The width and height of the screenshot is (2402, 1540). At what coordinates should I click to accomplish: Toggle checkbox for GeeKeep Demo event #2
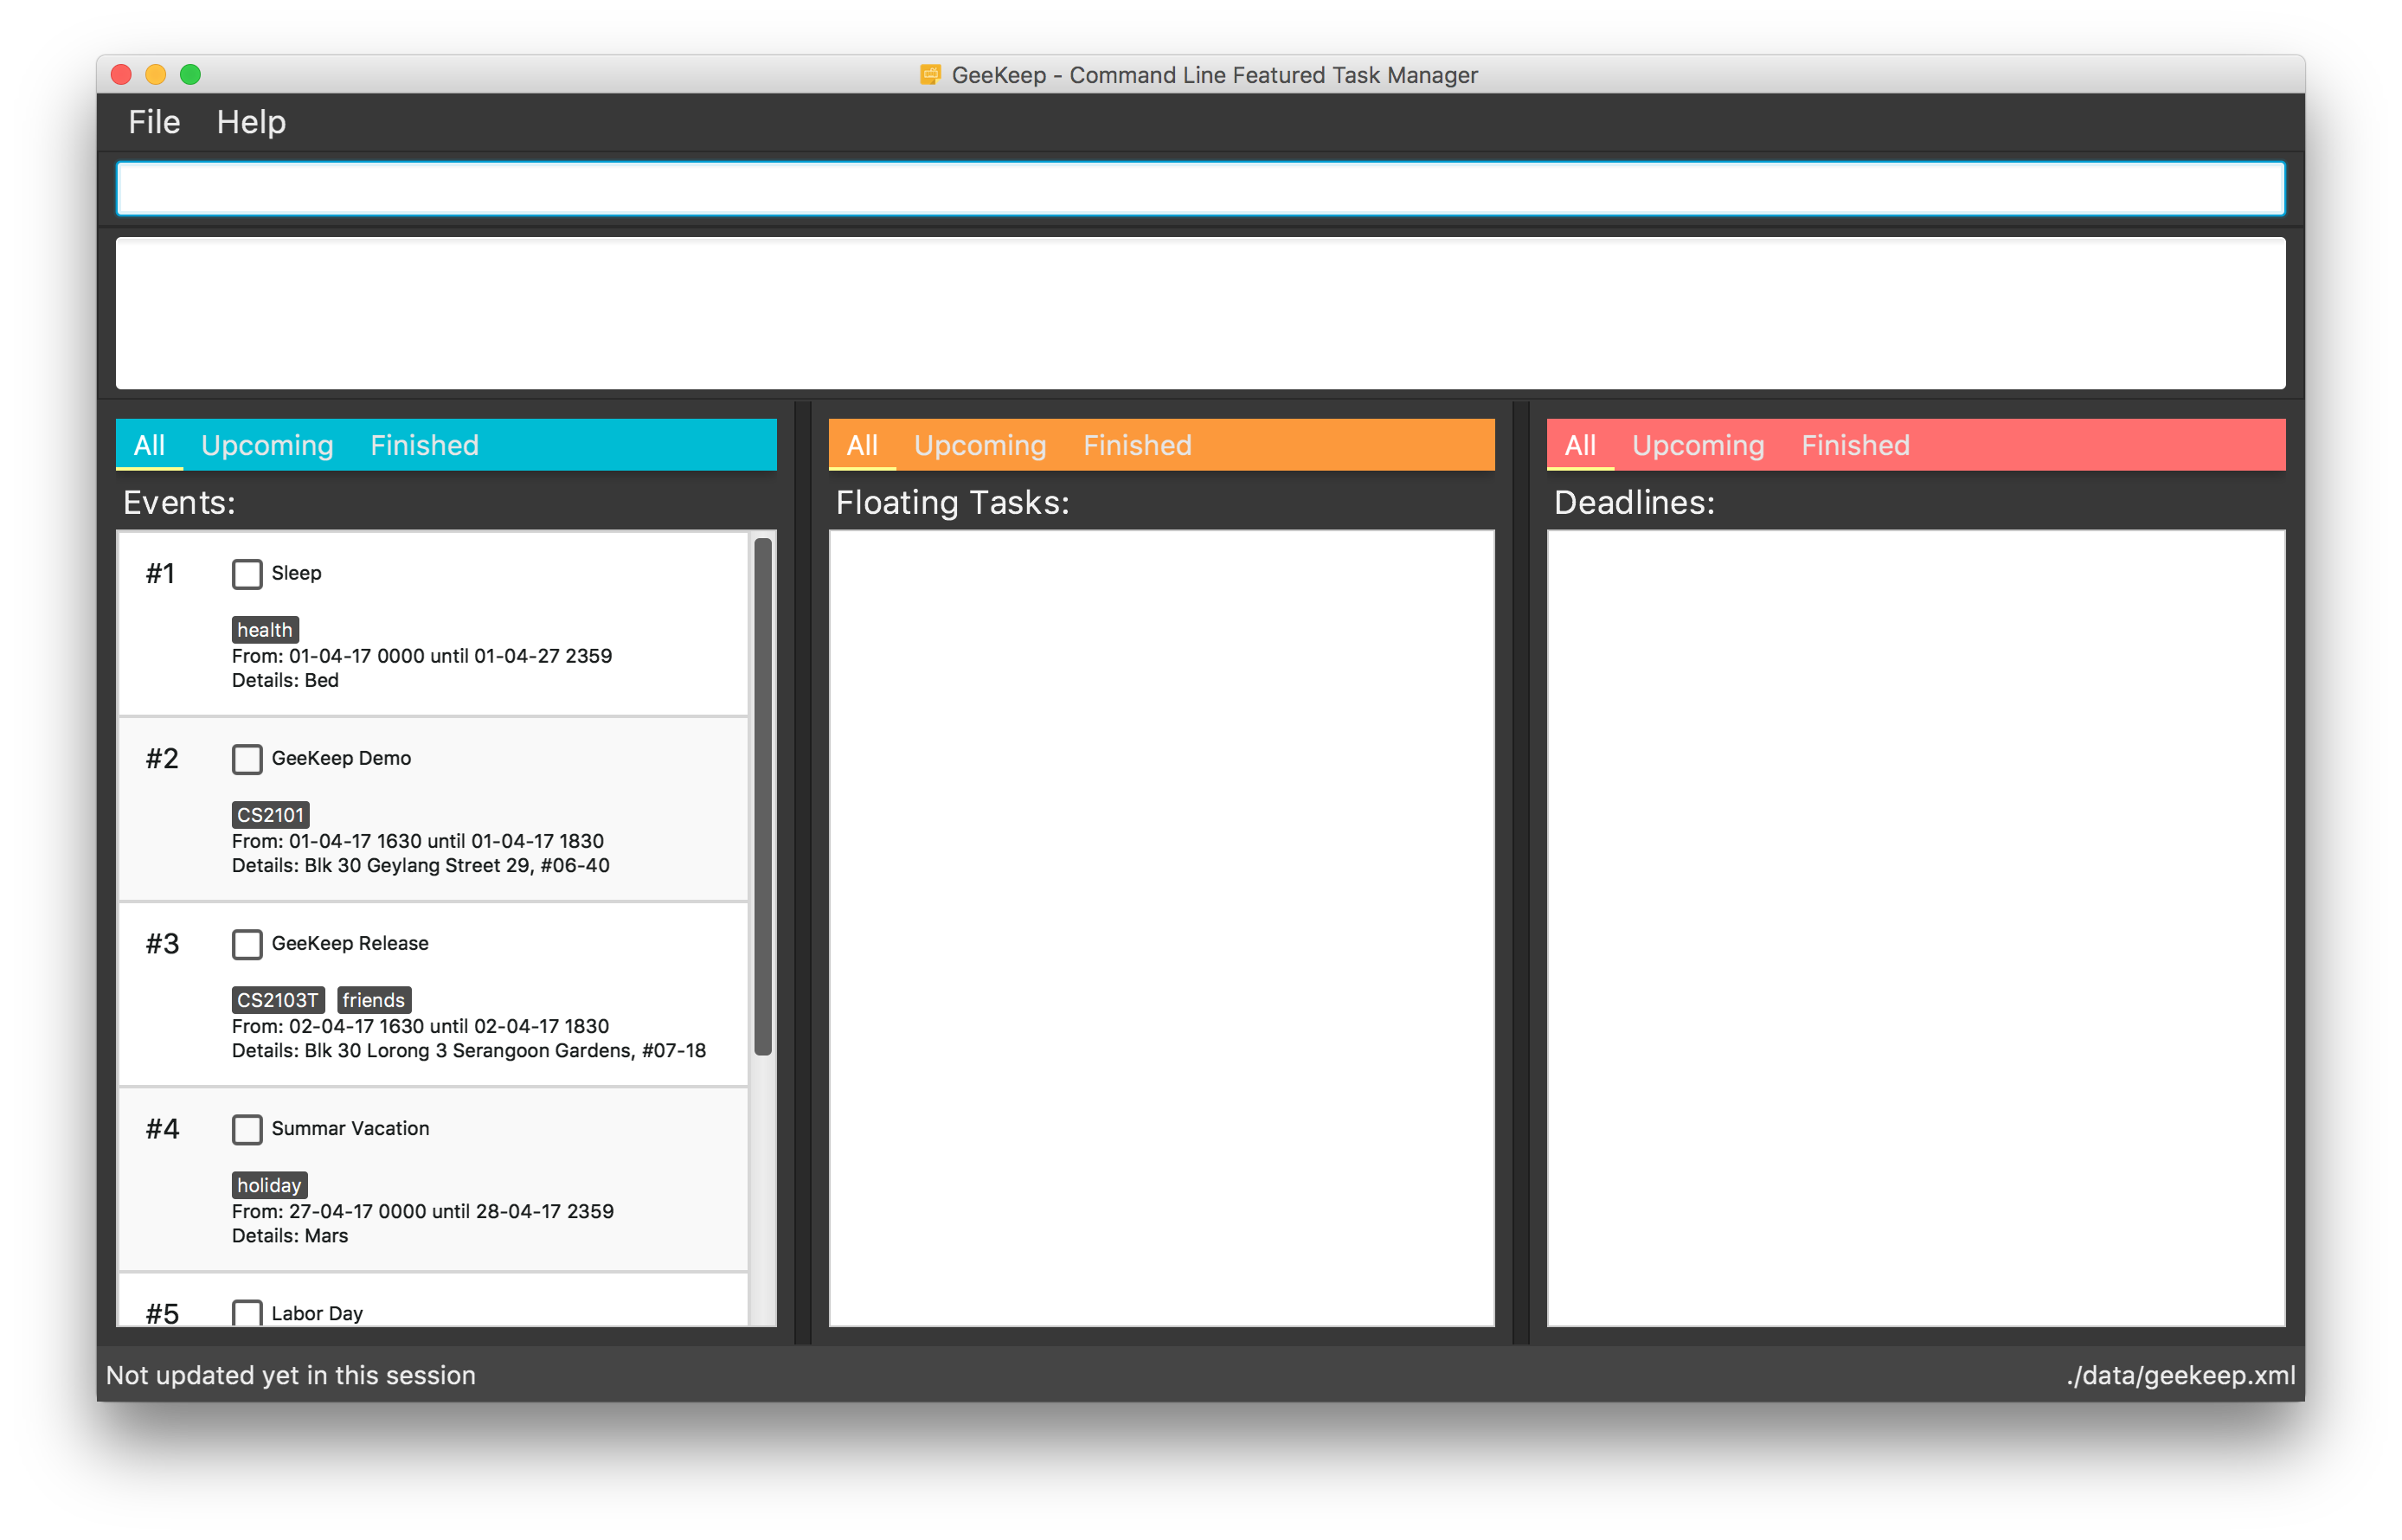click(x=247, y=758)
